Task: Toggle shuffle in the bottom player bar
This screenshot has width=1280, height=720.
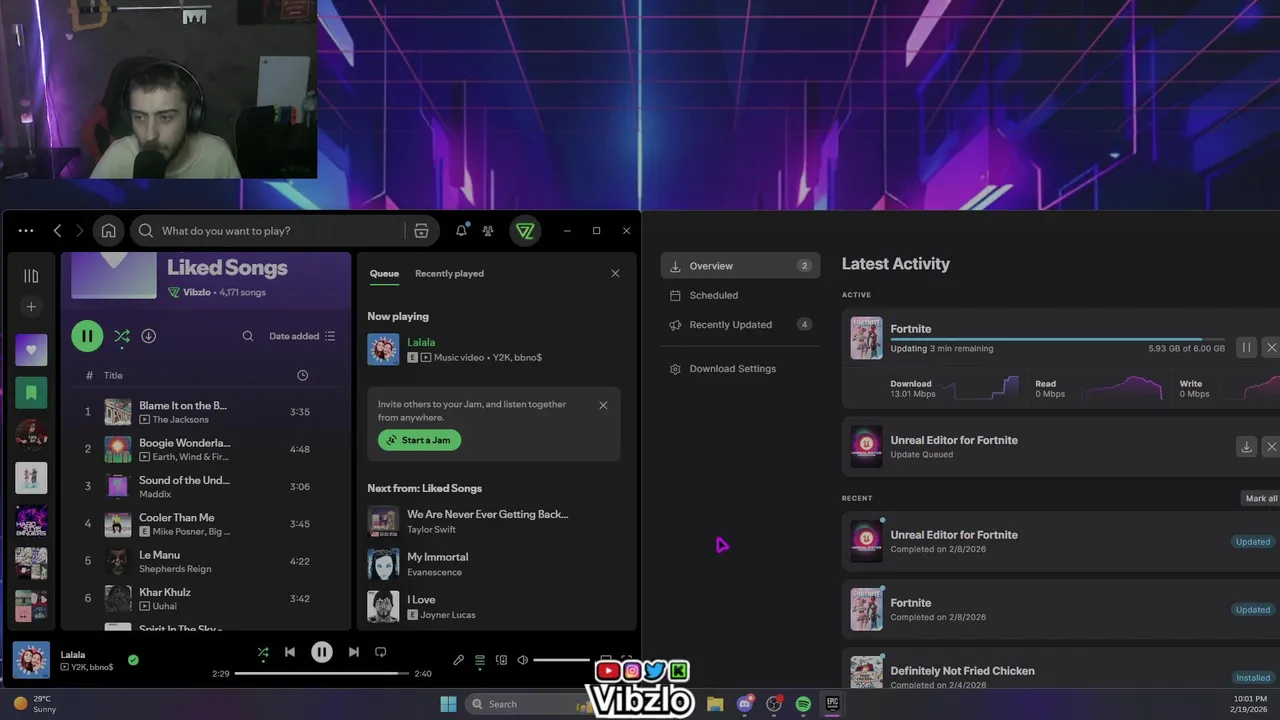Action: (x=263, y=652)
